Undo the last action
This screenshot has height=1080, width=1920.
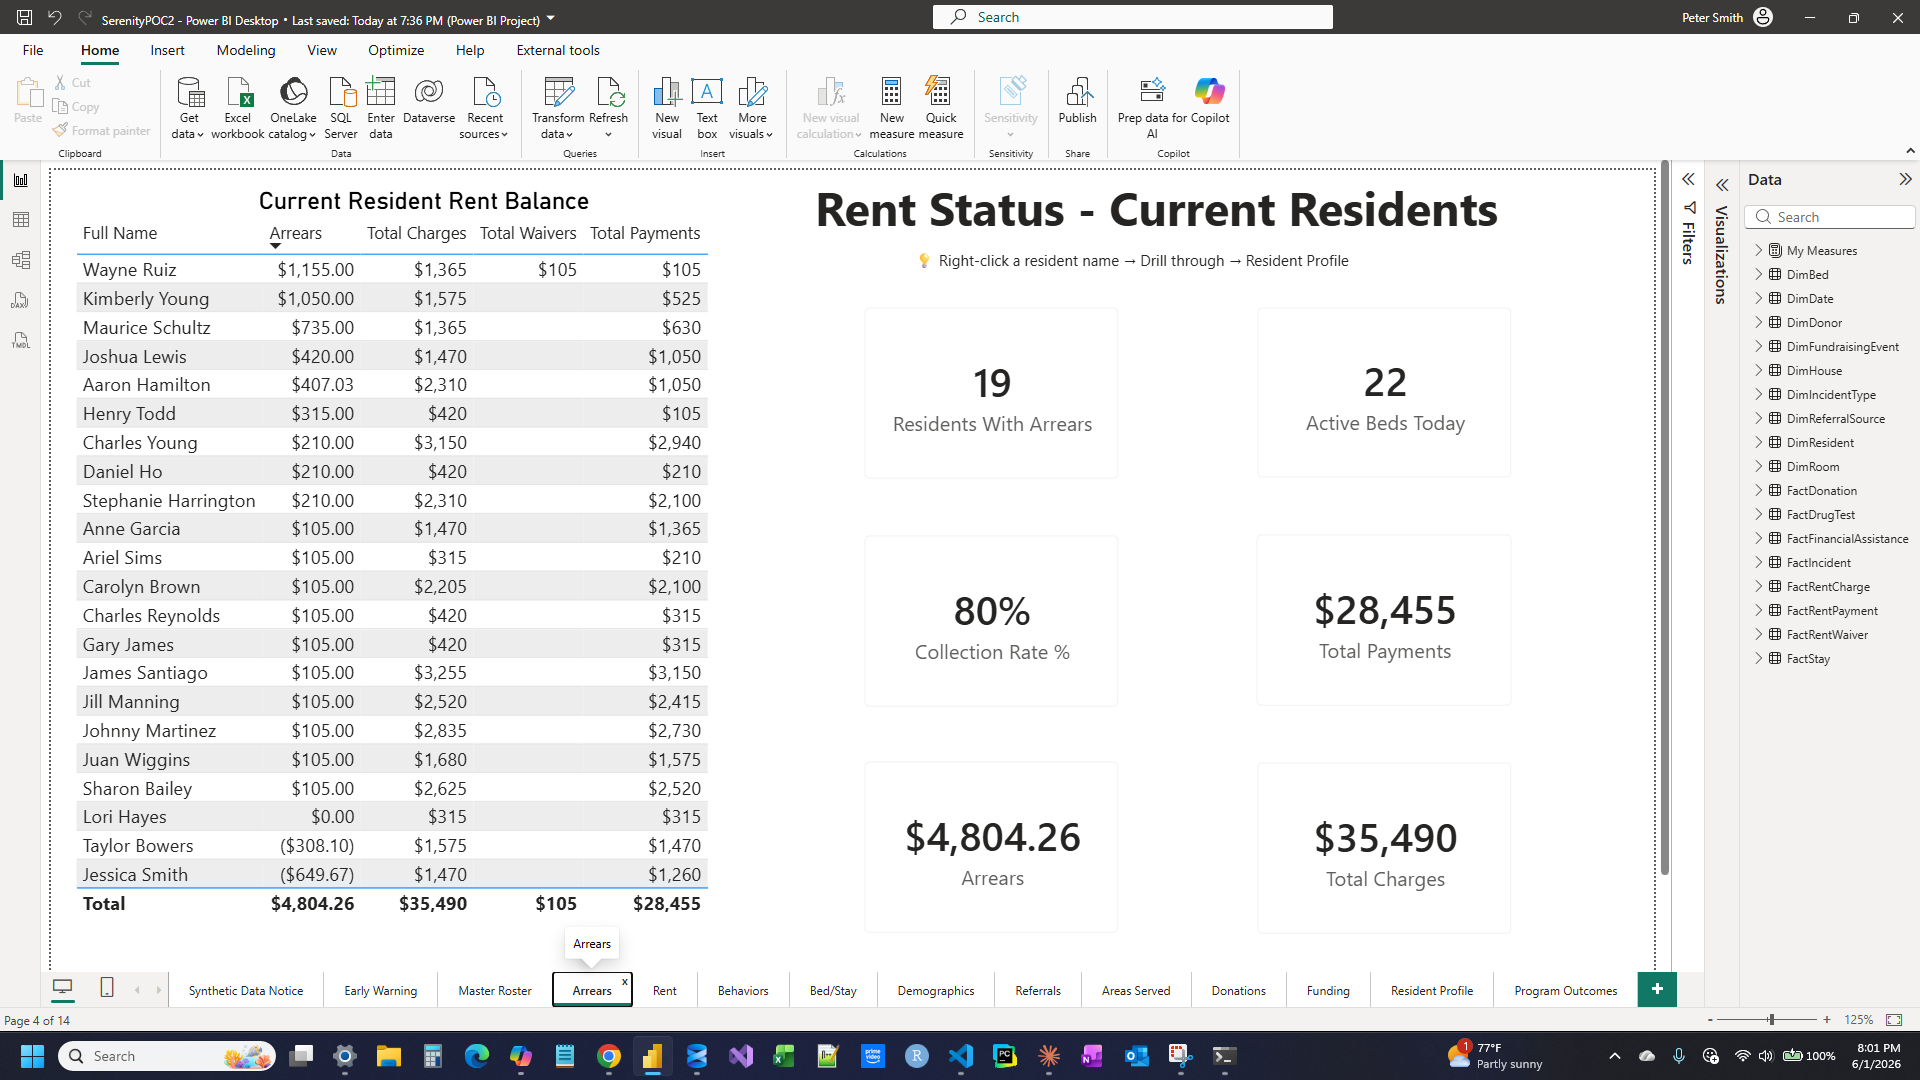[54, 17]
